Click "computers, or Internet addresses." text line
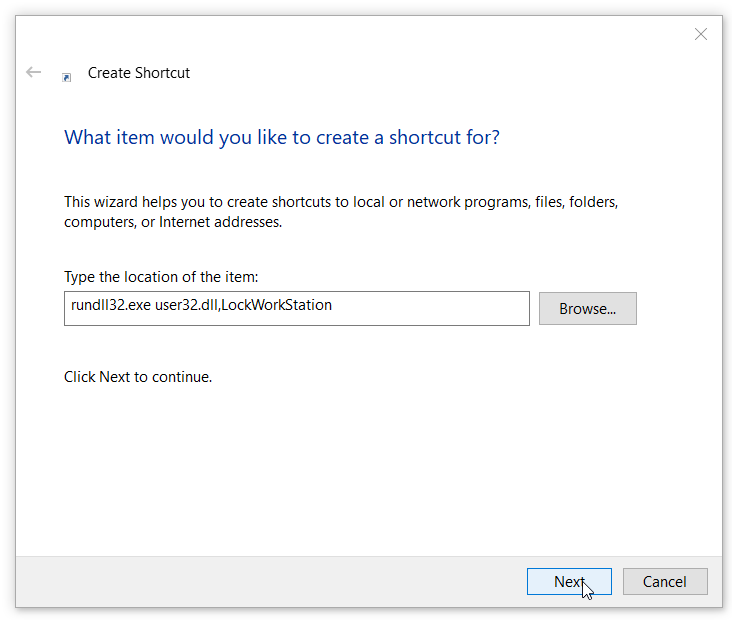Viewport: 732px width, 620px height. tap(173, 222)
